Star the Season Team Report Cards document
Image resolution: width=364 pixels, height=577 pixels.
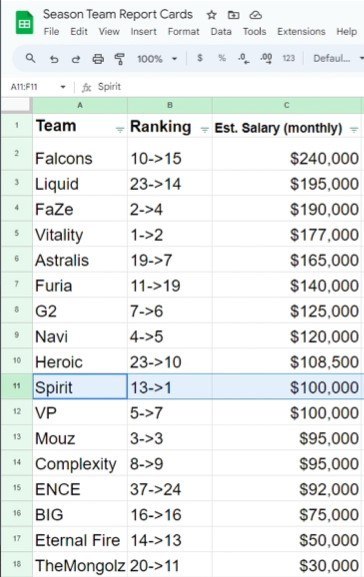coord(211,15)
